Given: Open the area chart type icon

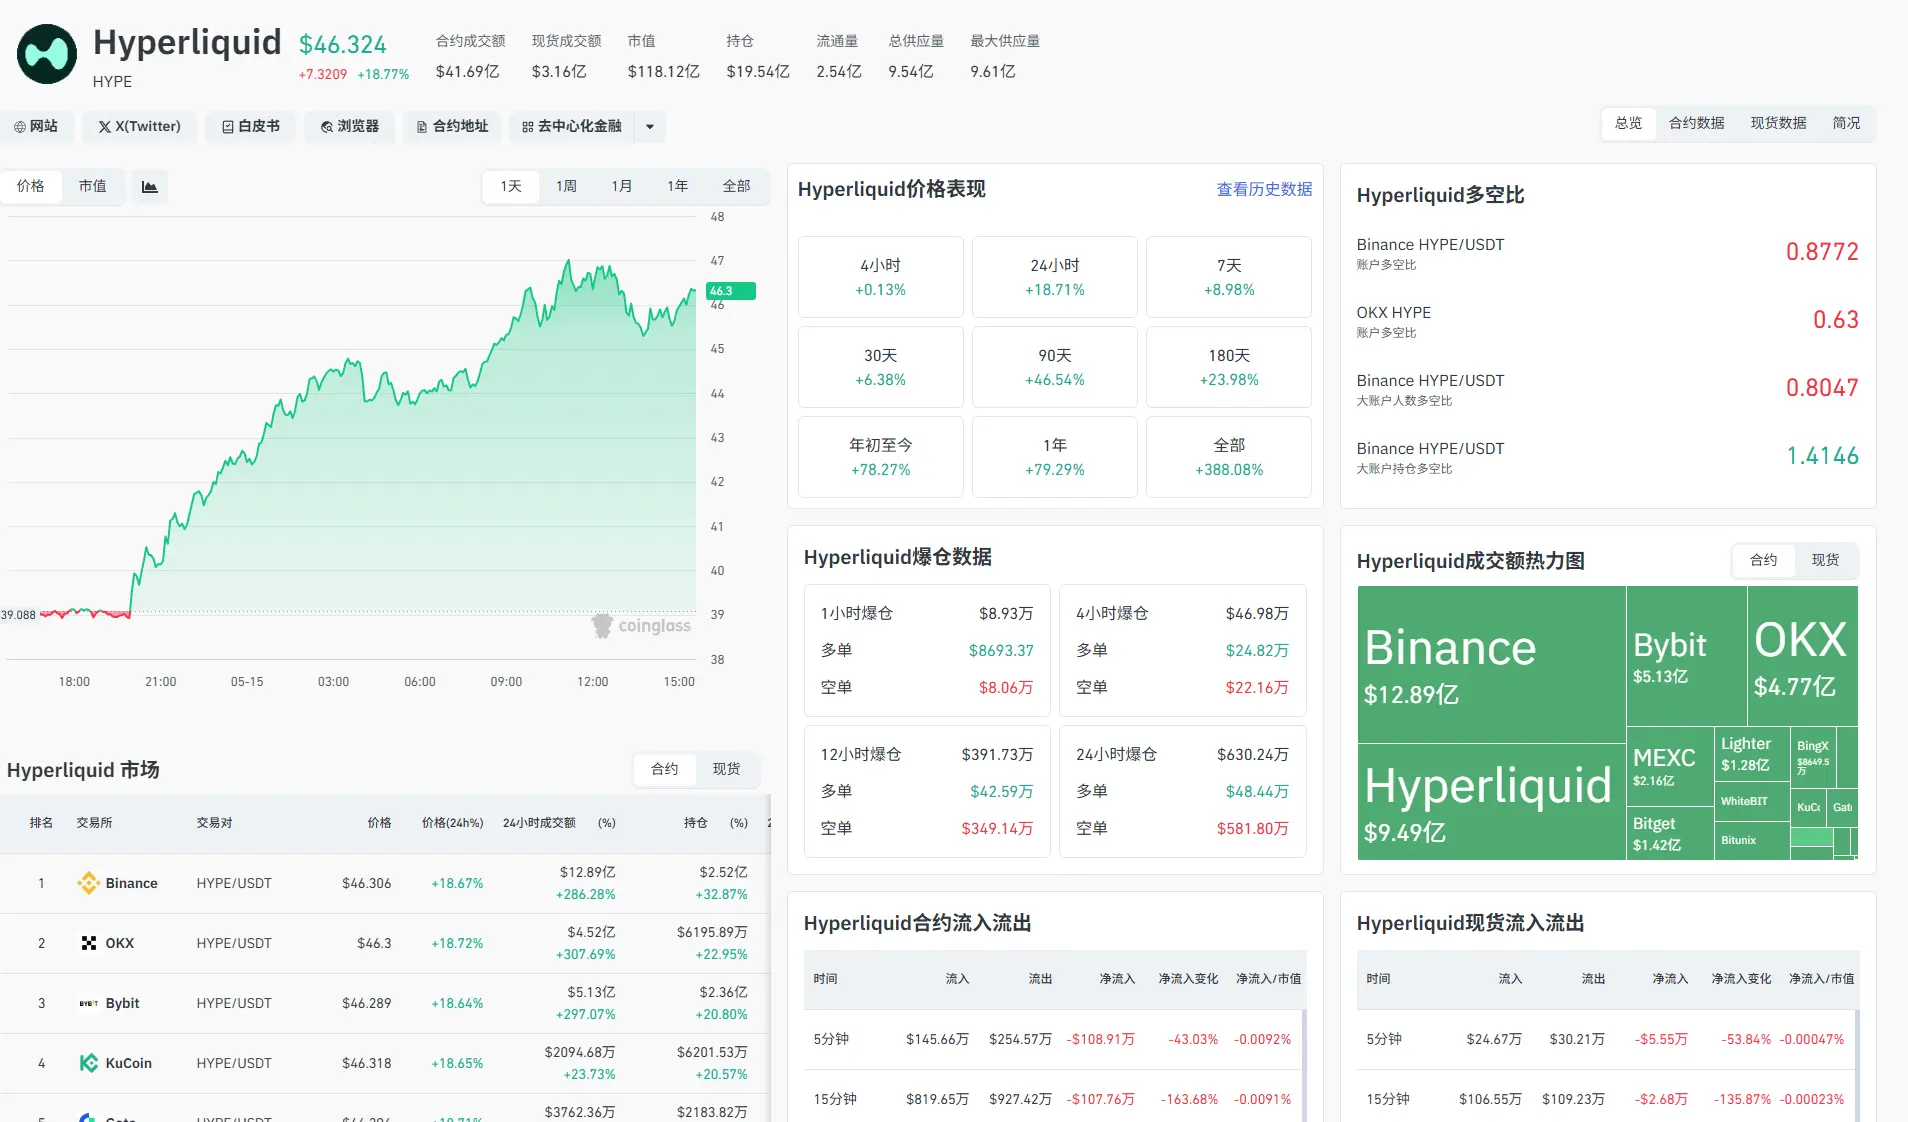Looking at the screenshot, I should 149,187.
